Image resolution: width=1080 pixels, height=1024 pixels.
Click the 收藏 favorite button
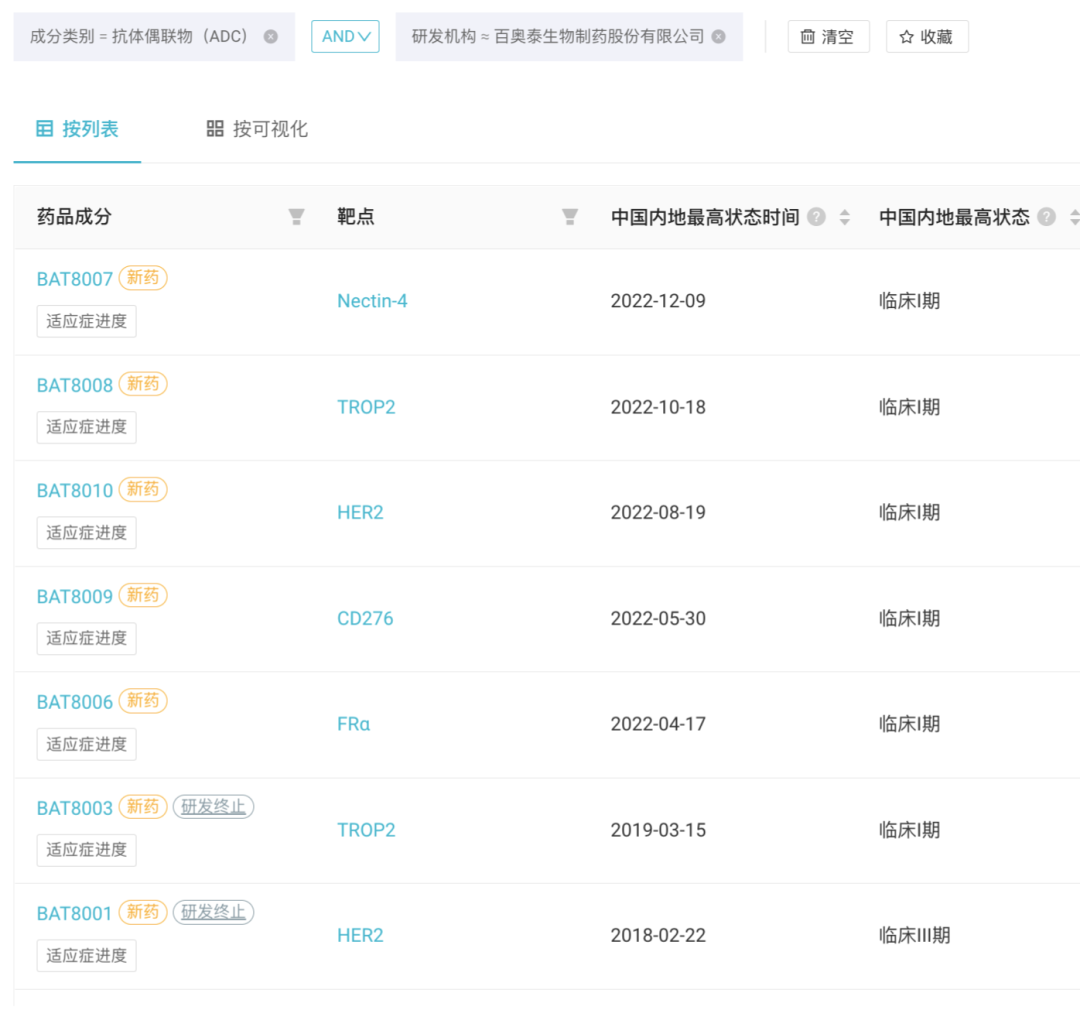coord(927,36)
